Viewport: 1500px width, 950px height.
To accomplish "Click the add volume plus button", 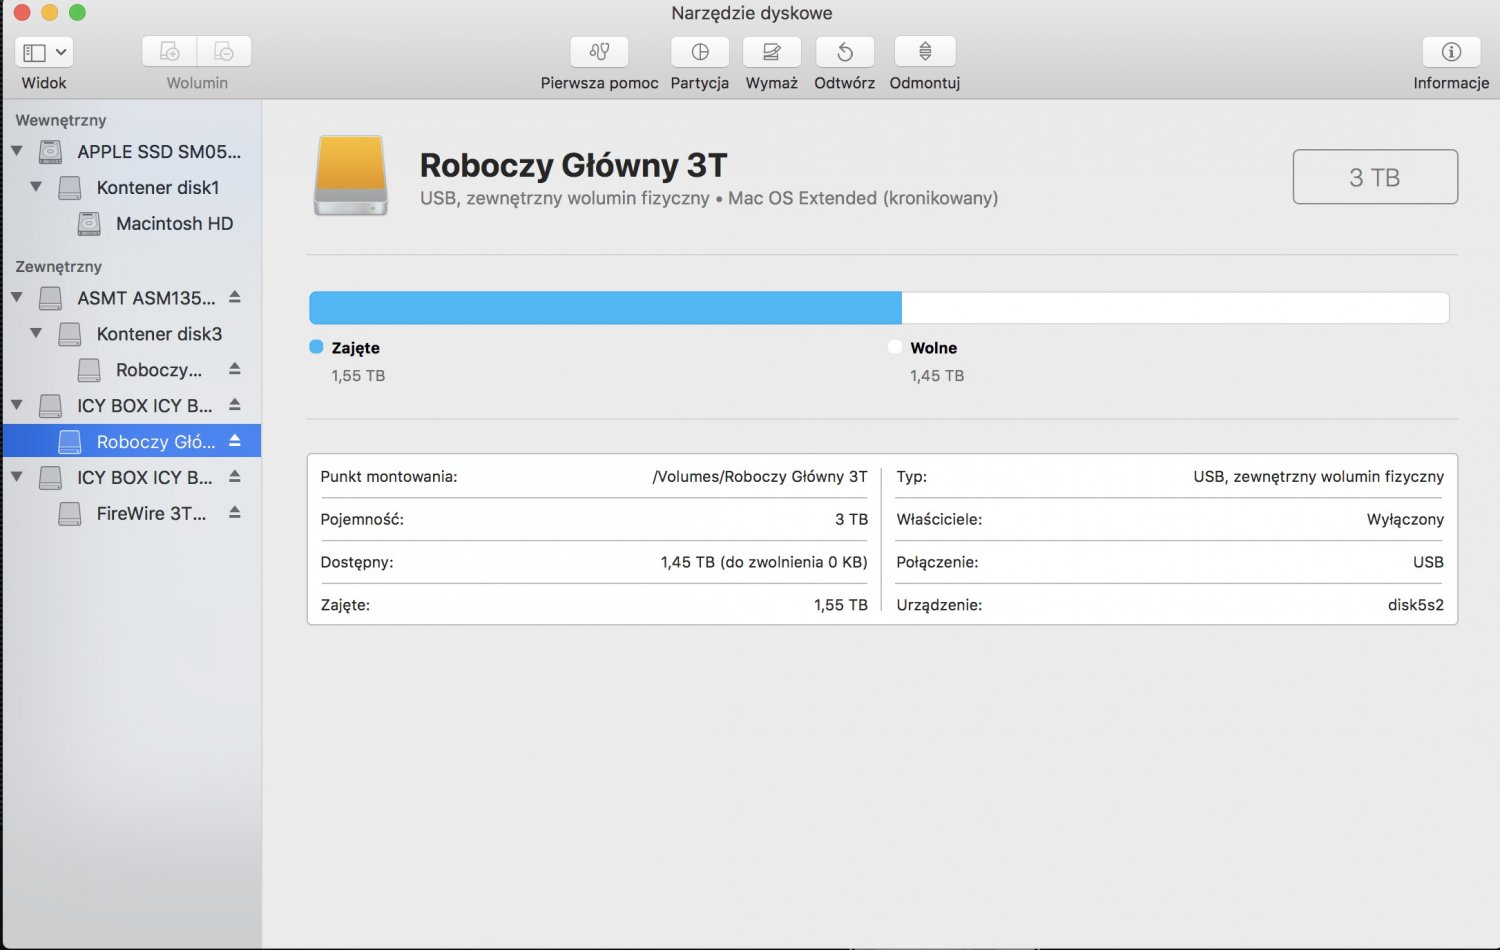I will pyautogui.click(x=169, y=52).
